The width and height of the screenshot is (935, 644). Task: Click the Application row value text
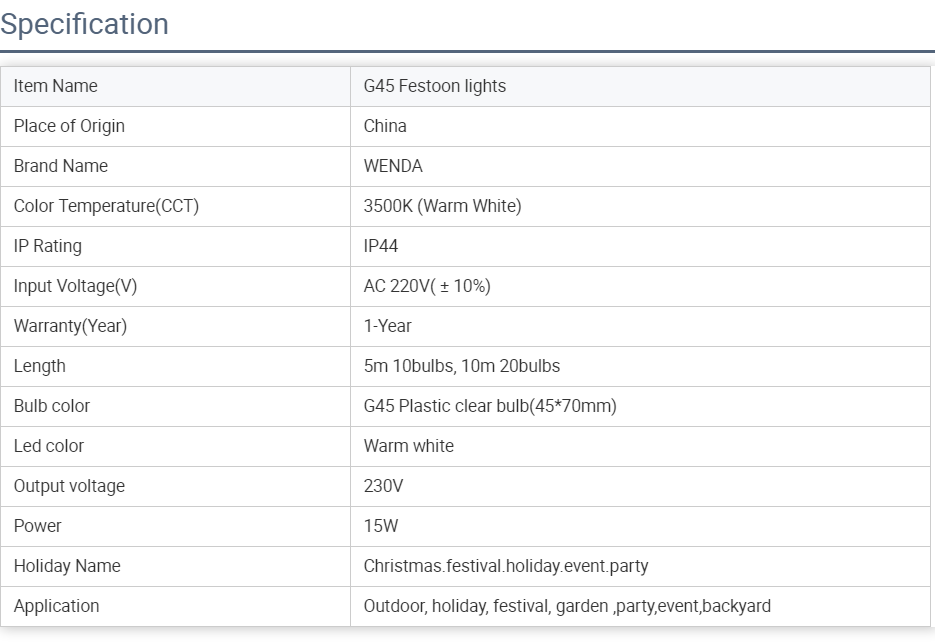coord(567,606)
